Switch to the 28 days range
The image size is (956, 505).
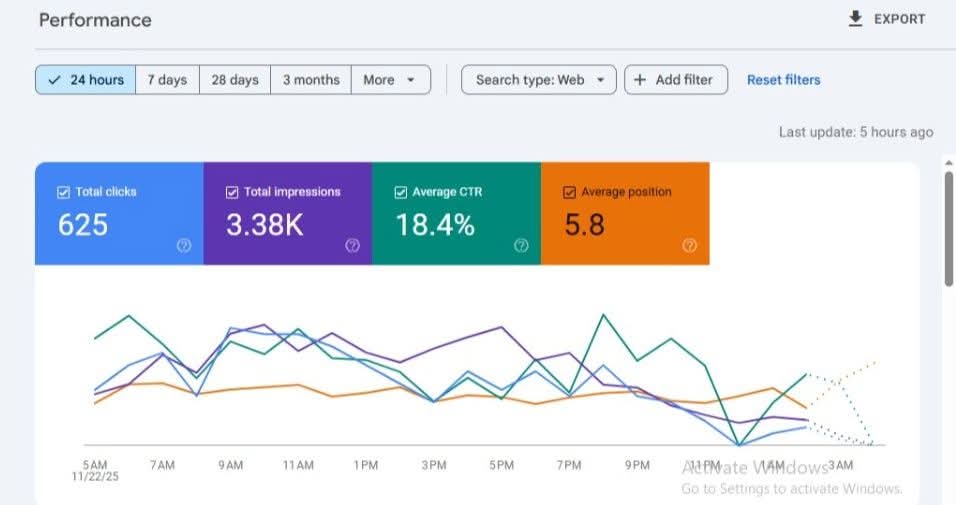tap(234, 80)
